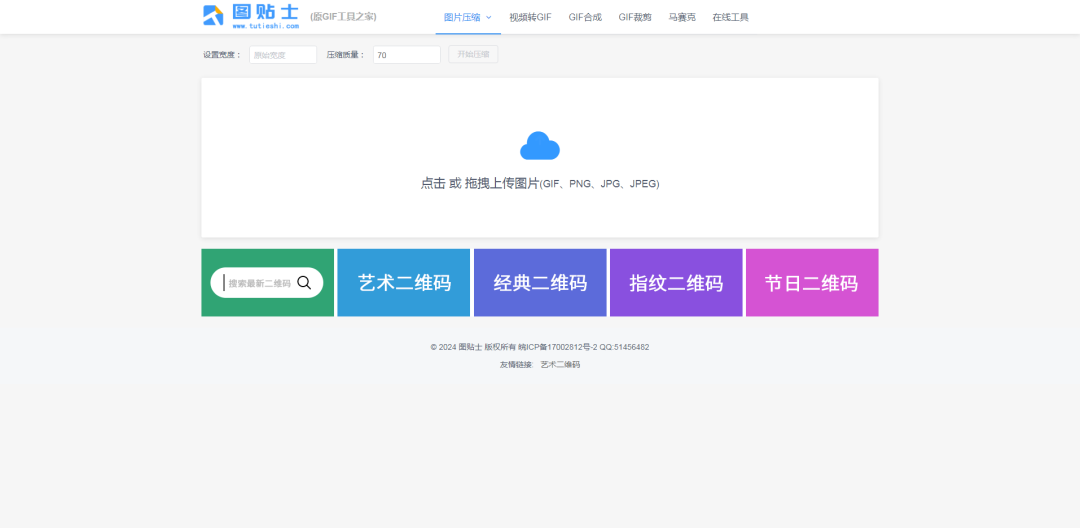Screen dimensions: 1080x528
Task: Click the cloud upload icon
Action: tap(539, 146)
